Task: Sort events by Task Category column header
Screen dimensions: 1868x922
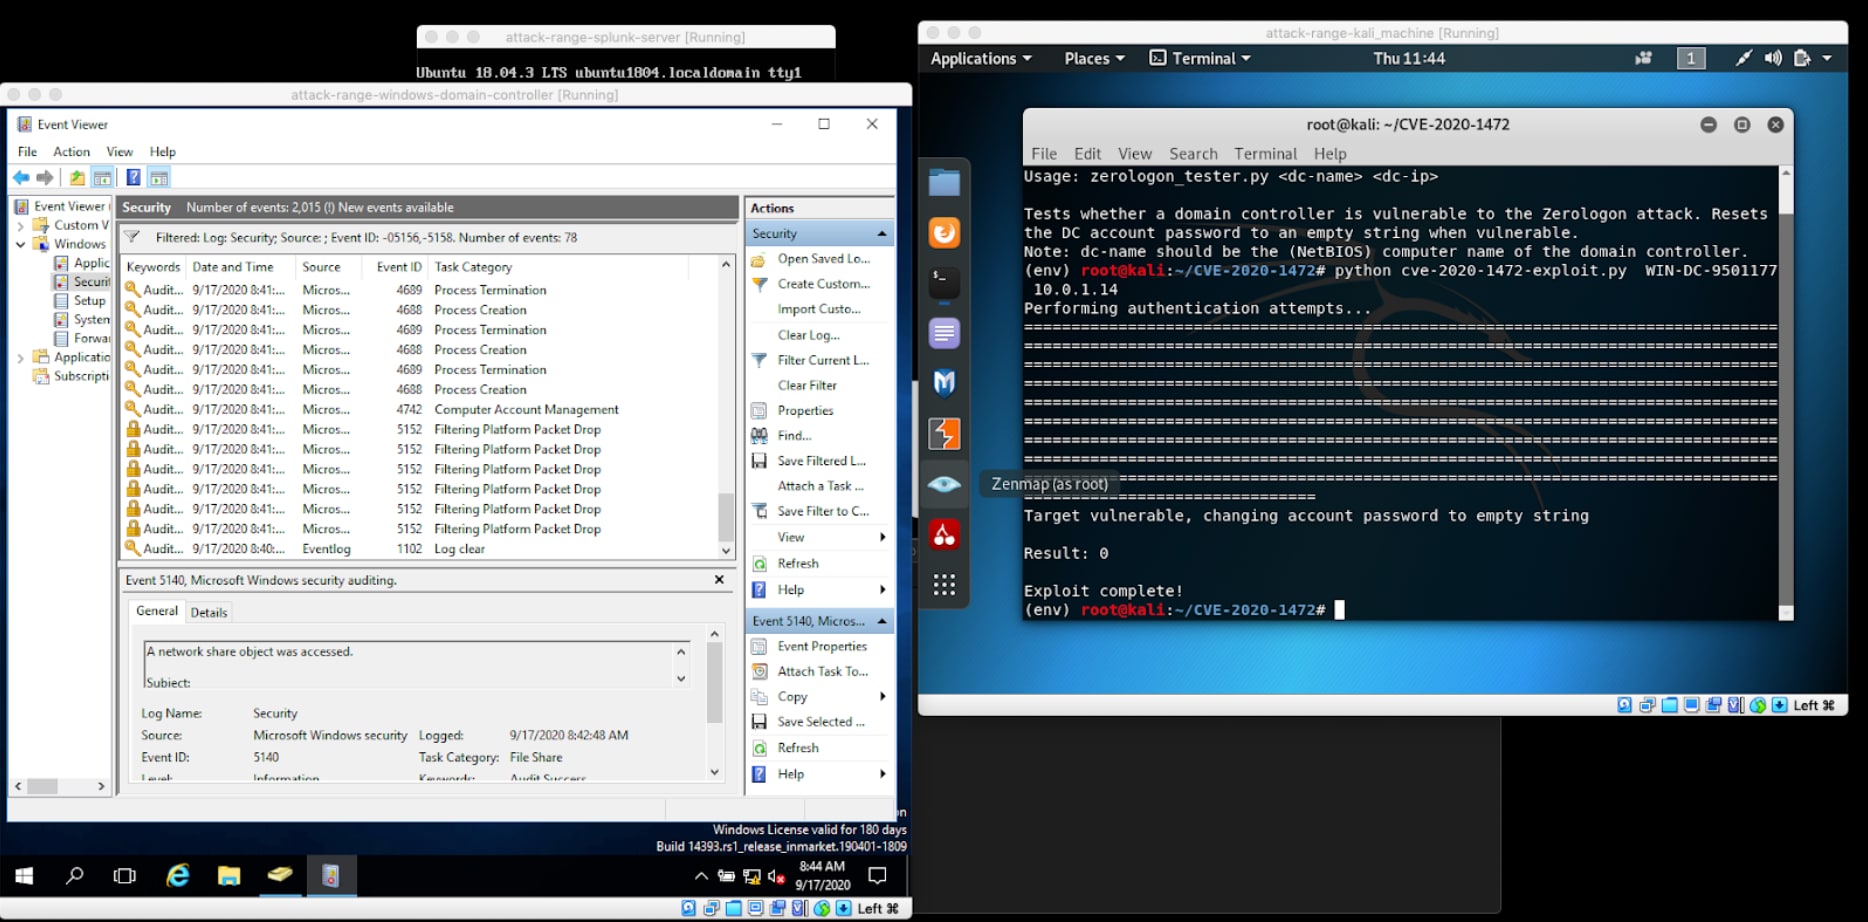Action: 560,267
